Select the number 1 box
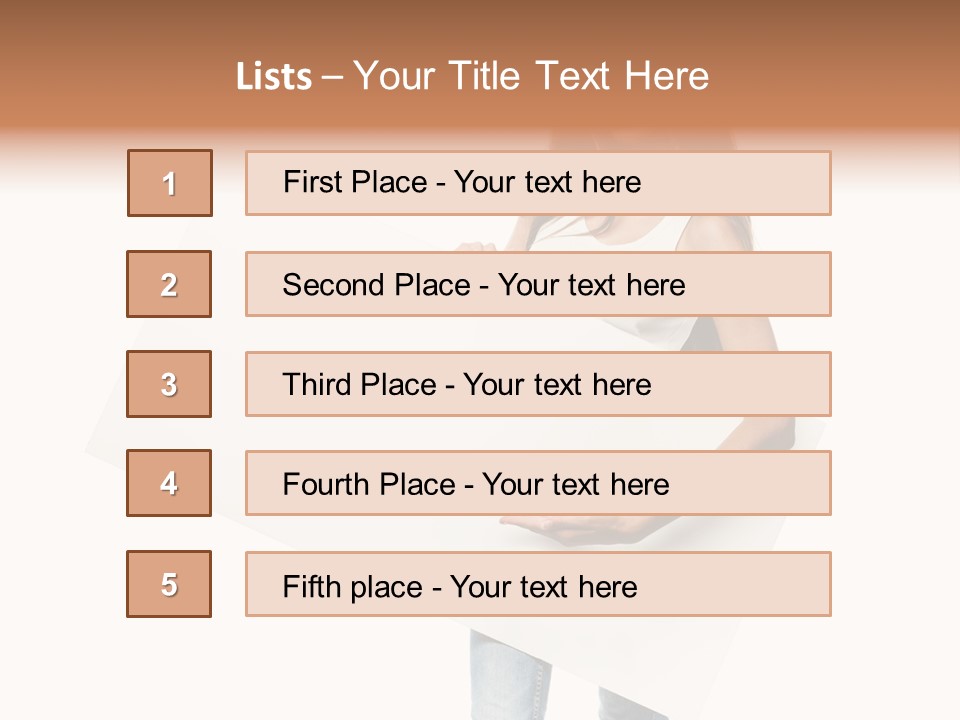 point(170,183)
